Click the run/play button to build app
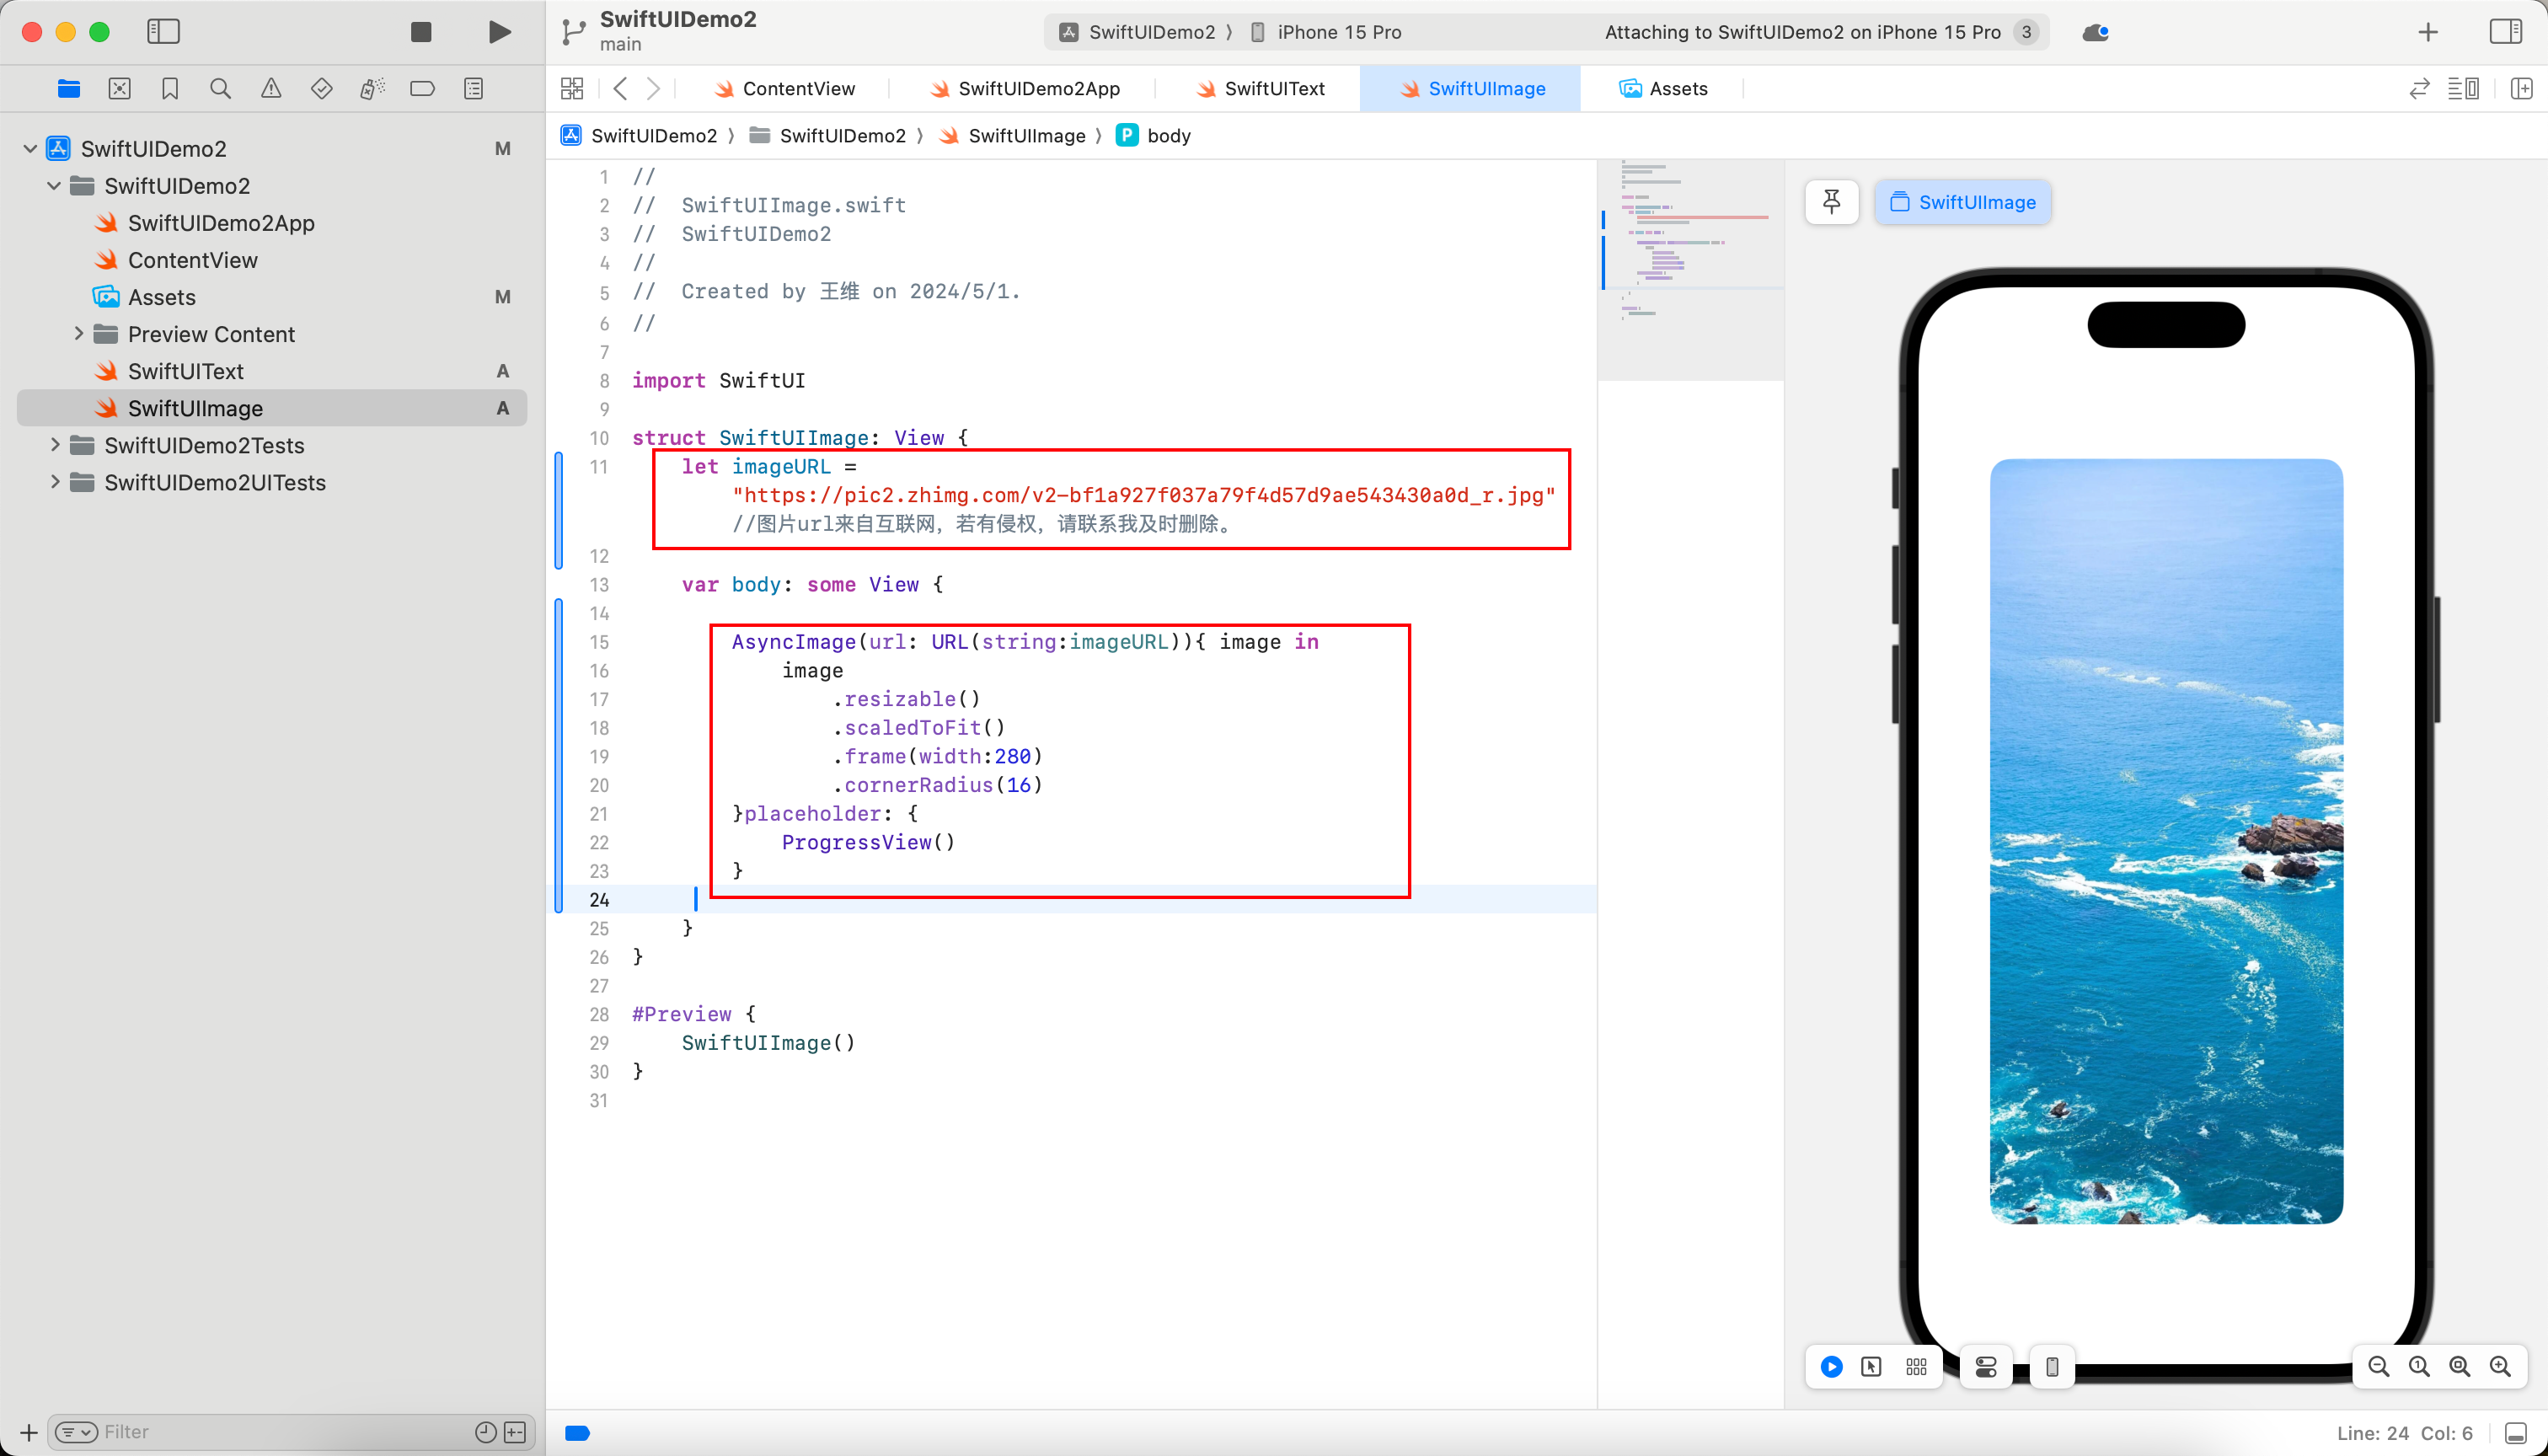Image resolution: width=2548 pixels, height=1456 pixels. pos(499,29)
